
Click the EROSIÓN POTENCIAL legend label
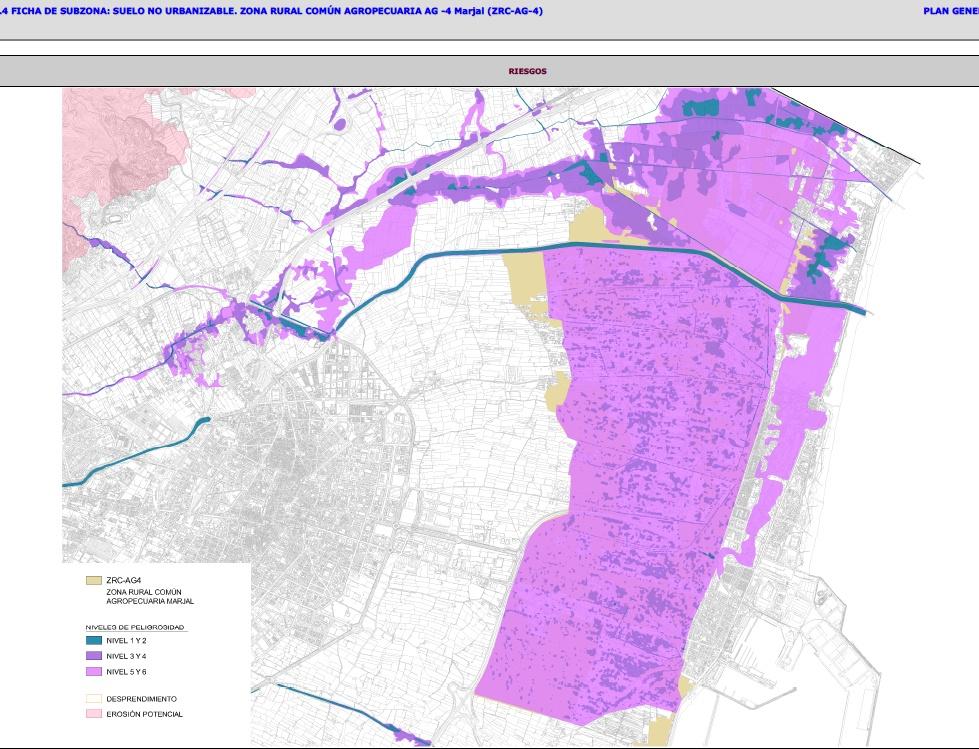click(x=144, y=714)
